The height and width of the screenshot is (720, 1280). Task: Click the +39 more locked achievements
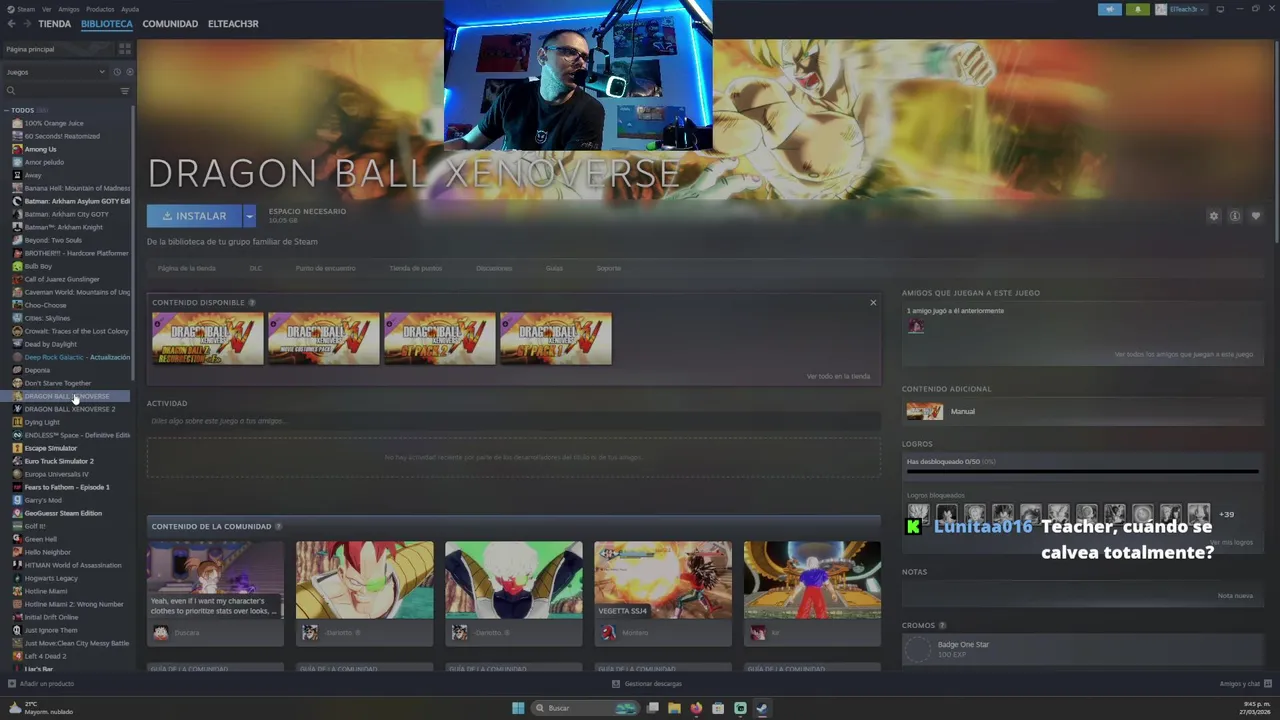point(1227,514)
